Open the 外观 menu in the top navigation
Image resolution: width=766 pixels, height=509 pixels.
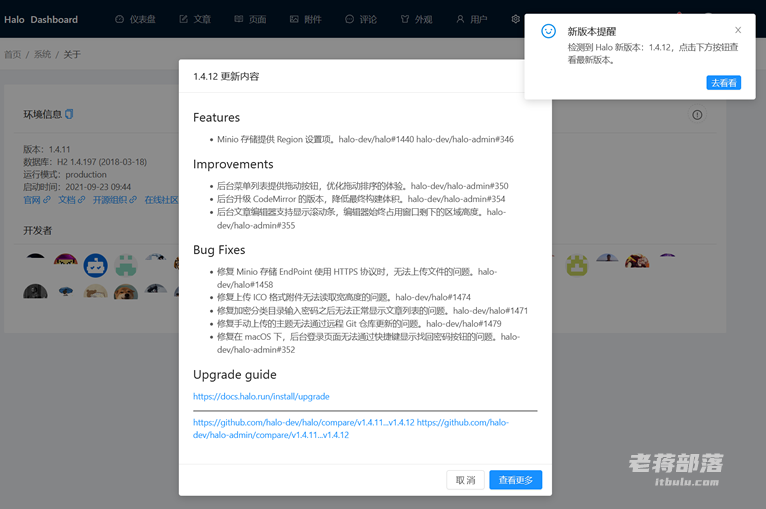416,19
